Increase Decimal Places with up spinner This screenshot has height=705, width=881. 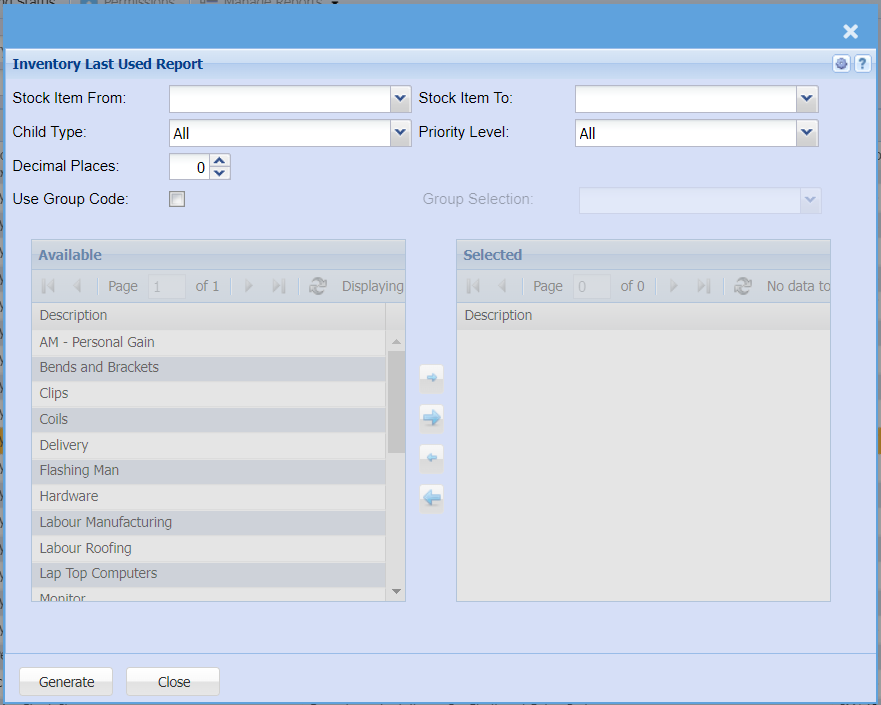[221, 160]
